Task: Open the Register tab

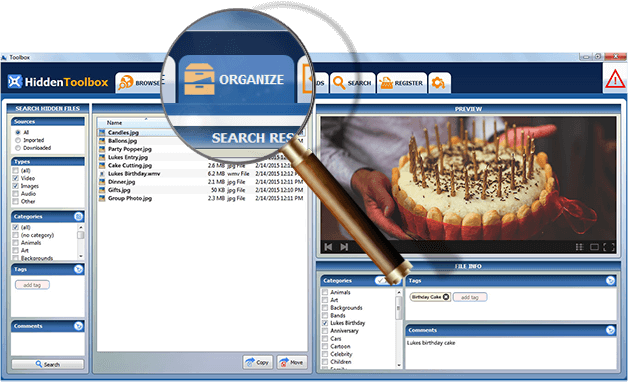Action: point(402,83)
